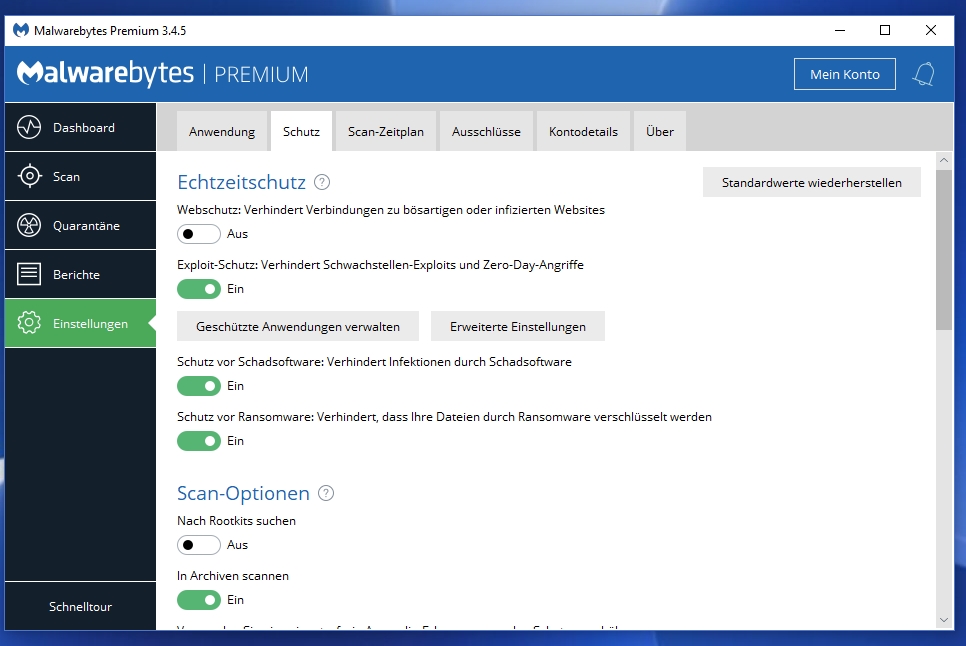Click the Scan-Optionen heading
The height and width of the screenshot is (646, 966).
tap(243, 493)
